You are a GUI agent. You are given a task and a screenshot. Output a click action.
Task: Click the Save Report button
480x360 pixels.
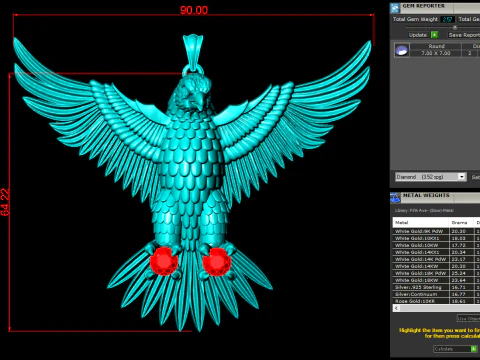point(463,35)
